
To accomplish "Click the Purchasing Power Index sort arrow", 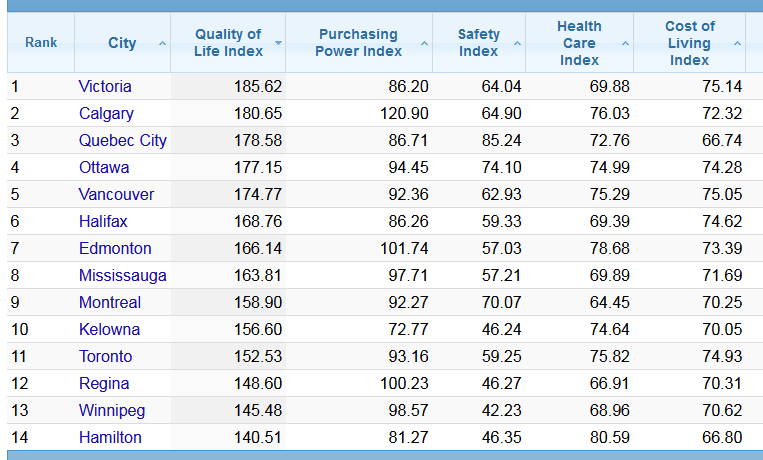I will click(424, 43).
